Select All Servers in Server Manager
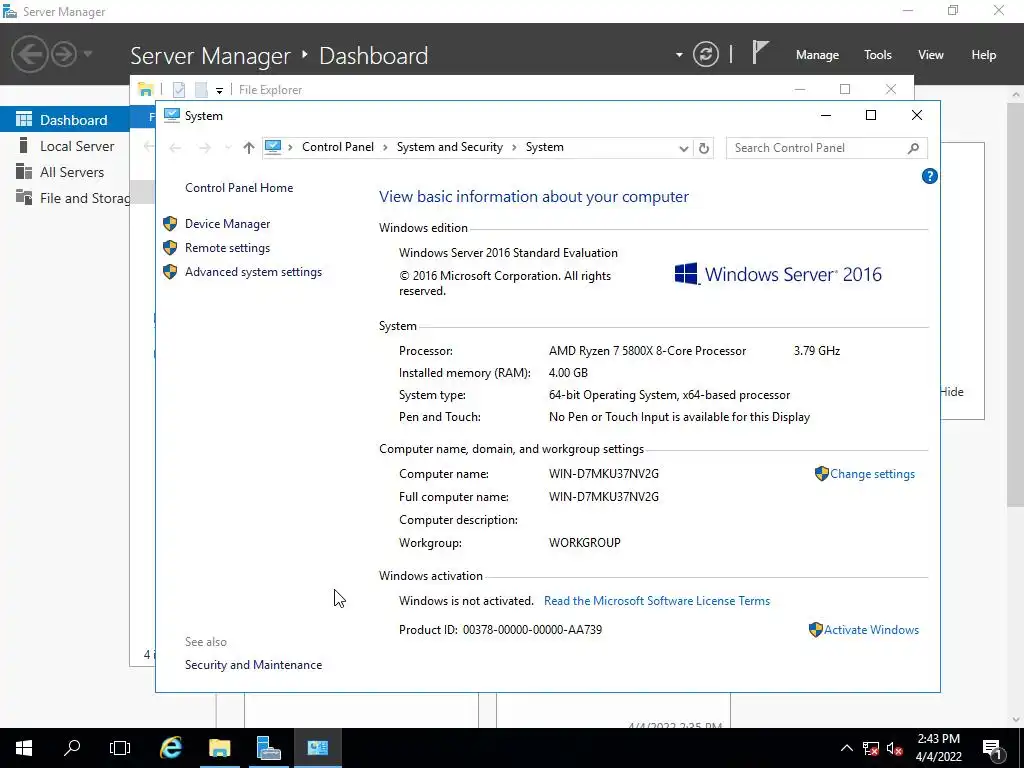The height and width of the screenshot is (768, 1024). coord(65,172)
